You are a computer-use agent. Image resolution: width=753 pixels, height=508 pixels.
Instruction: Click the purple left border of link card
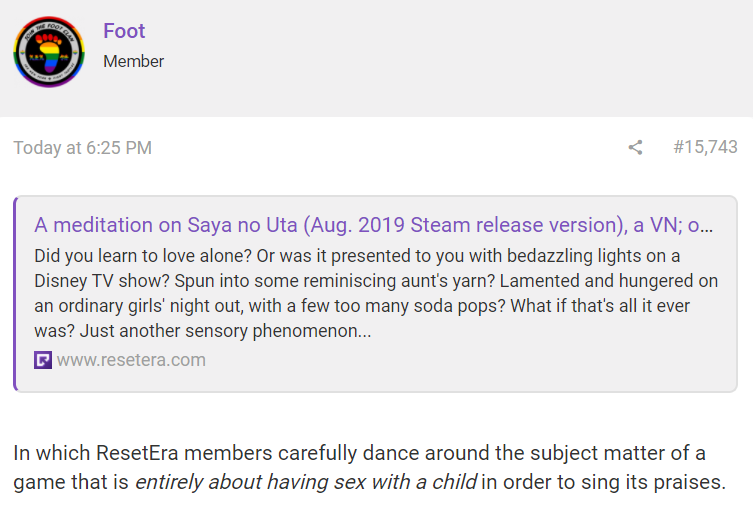click(15, 294)
